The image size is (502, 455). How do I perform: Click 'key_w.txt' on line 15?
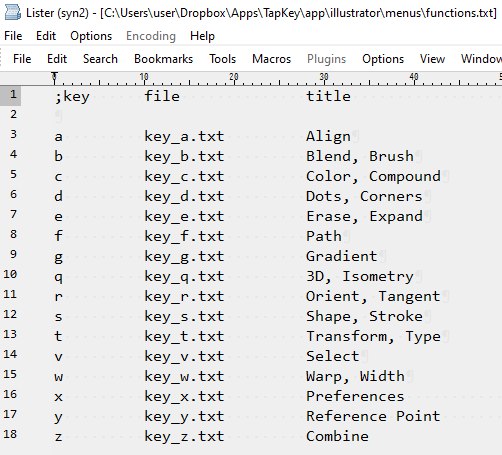click(x=184, y=377)
